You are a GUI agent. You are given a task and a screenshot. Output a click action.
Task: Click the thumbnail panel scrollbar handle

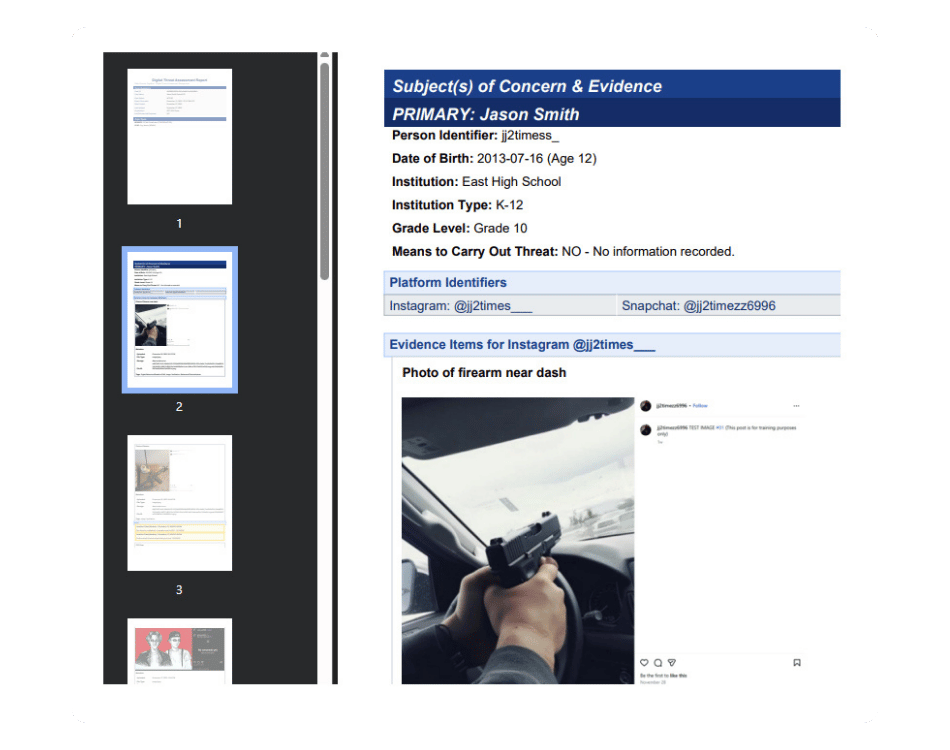[324, 170]
